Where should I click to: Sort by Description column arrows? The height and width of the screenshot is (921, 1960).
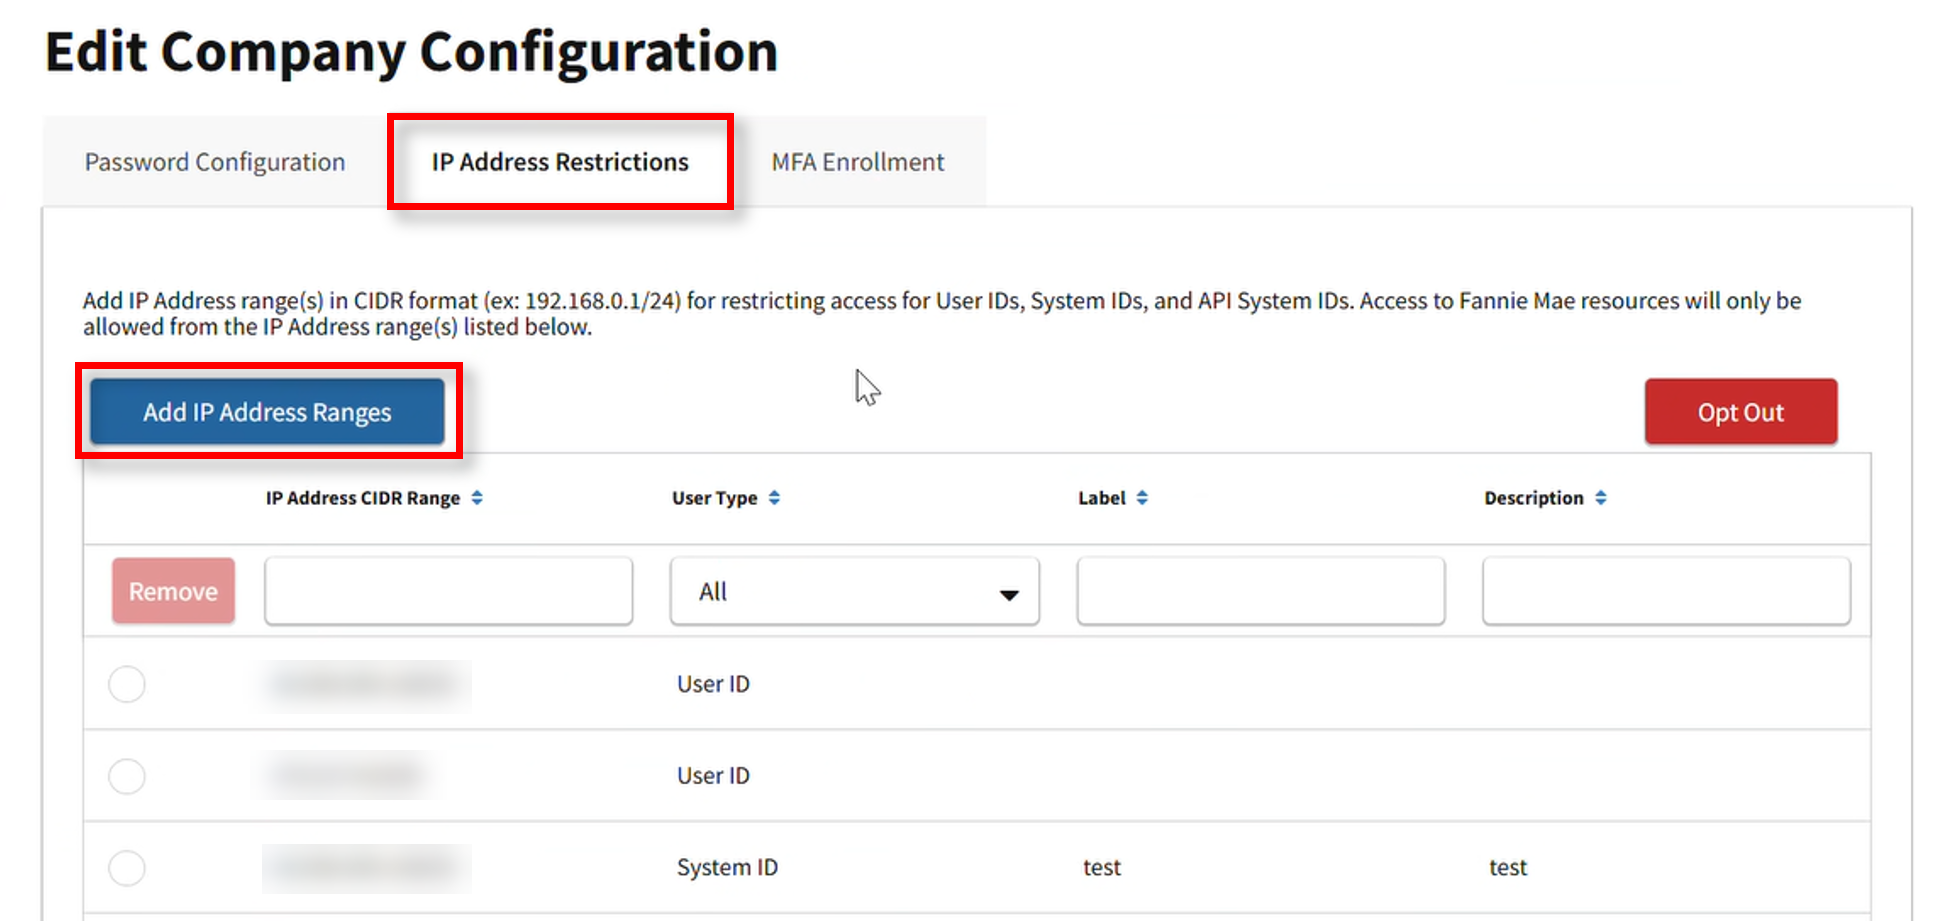tap(1601, 498)
